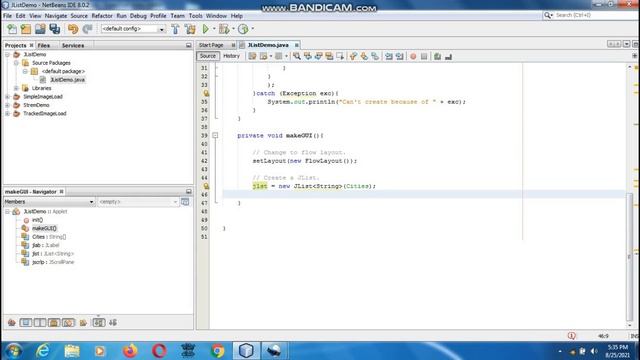Toggle Sort by Source in Navigator
640x360 pixels.
point(113,322)
